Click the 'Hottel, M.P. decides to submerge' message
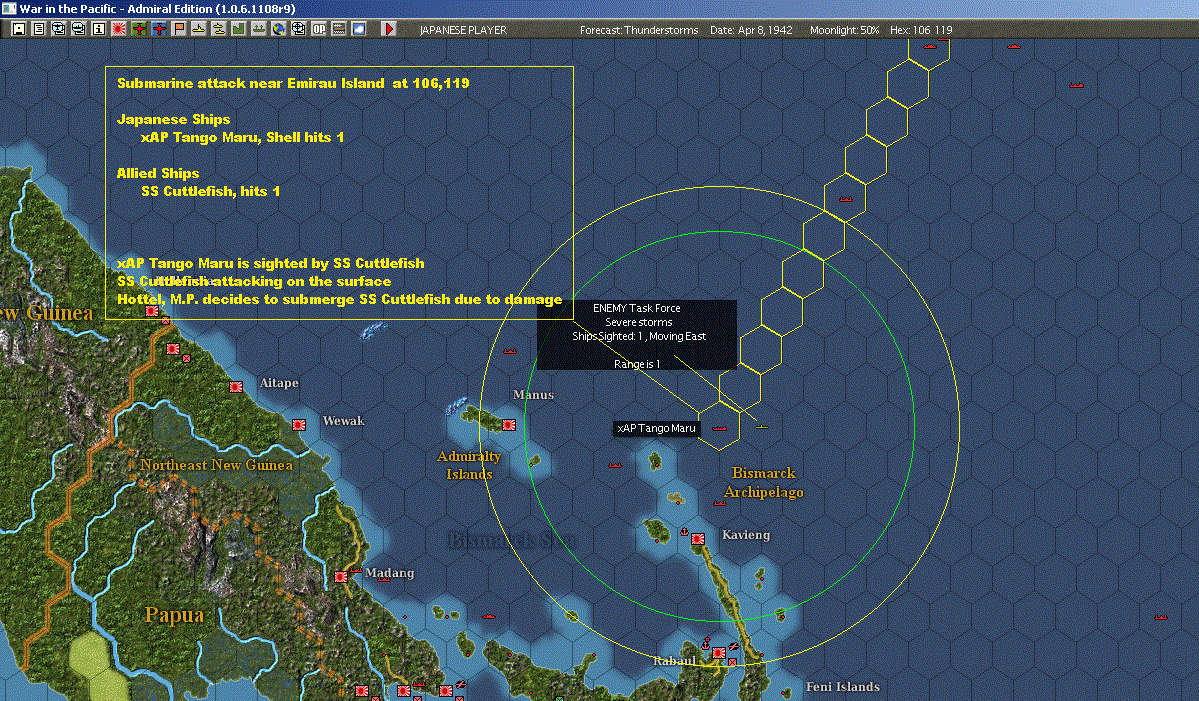 click(x=340, y=299)
